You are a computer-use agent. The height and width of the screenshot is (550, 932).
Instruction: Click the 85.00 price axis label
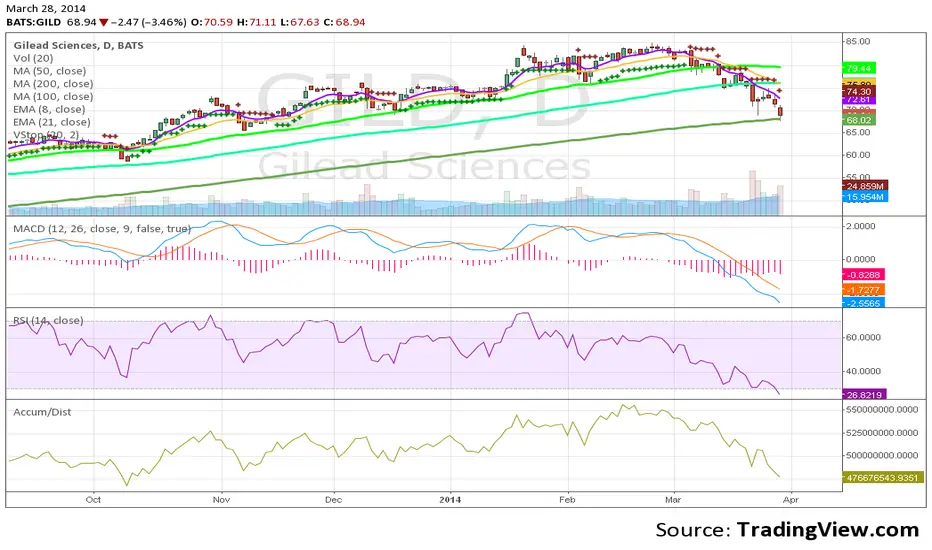click(858, 41)
